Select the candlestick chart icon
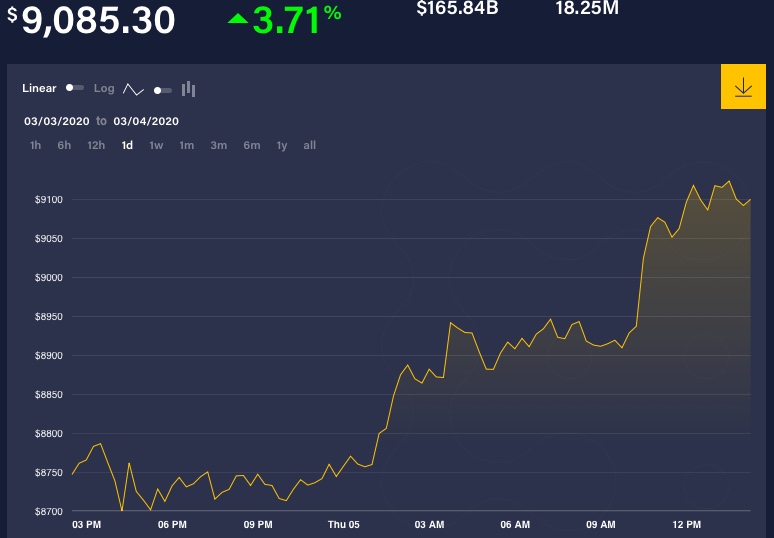The image size is (774, 538). pyautogui.click(x=188, y=89)
